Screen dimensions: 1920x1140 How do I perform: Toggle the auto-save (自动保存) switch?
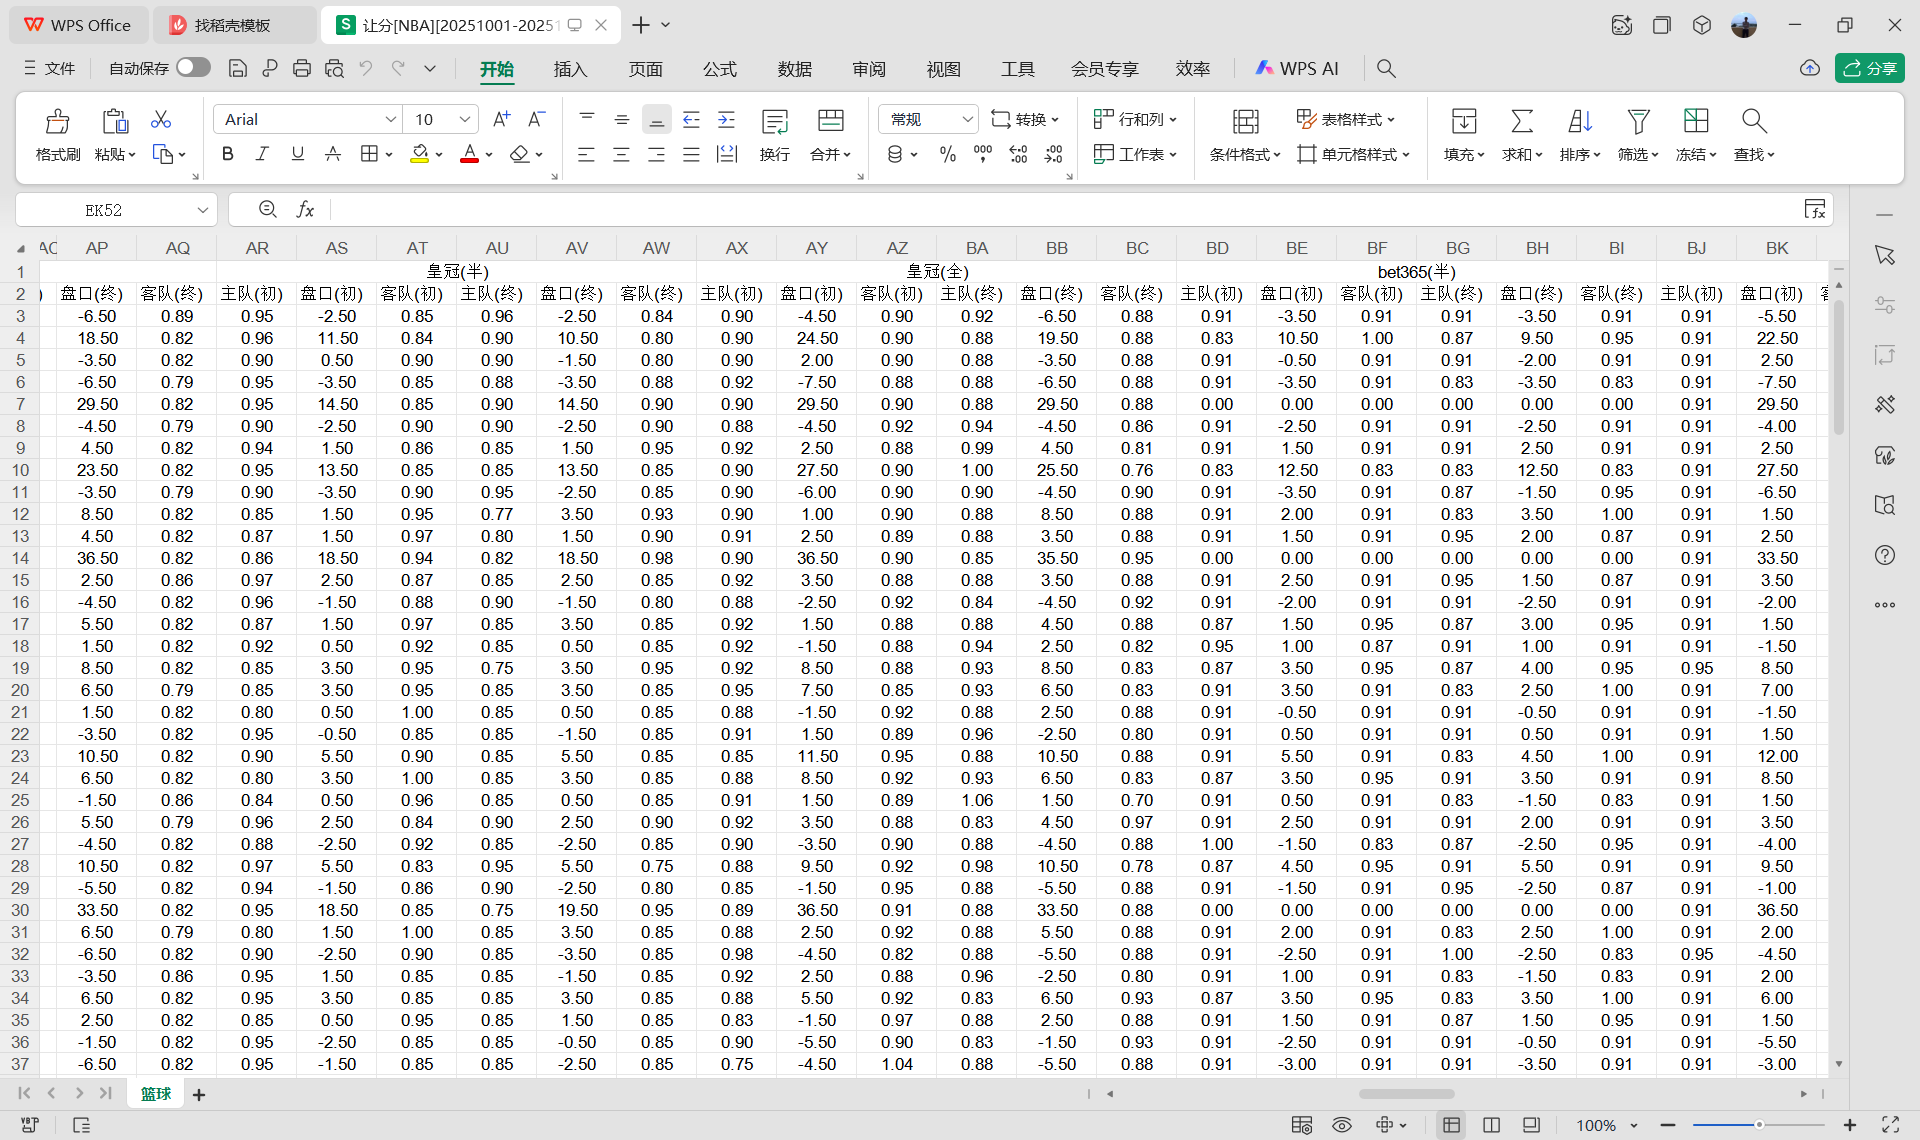tap(193, 67)
